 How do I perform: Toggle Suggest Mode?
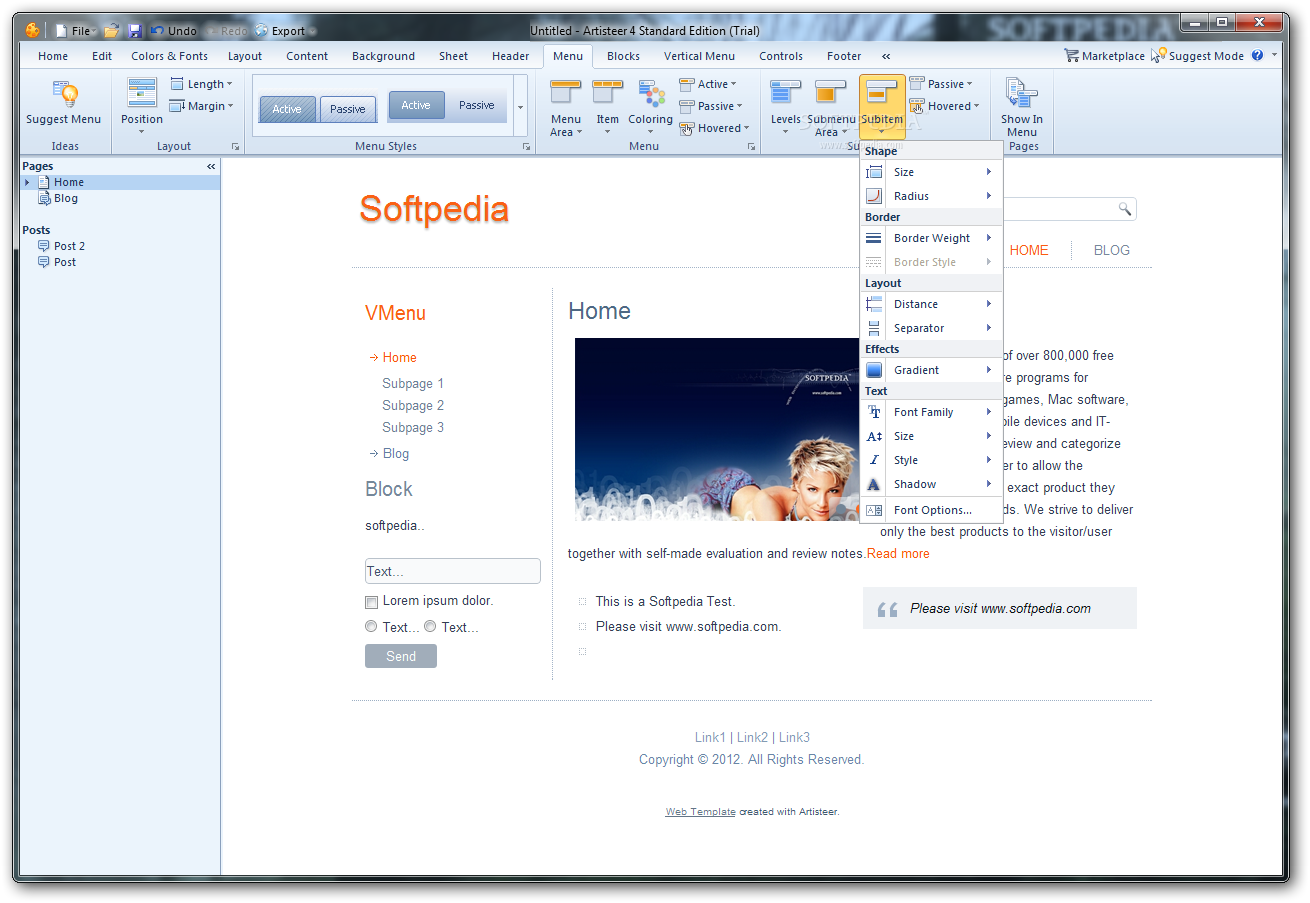pyautogui.click(x=1197, y=56)
